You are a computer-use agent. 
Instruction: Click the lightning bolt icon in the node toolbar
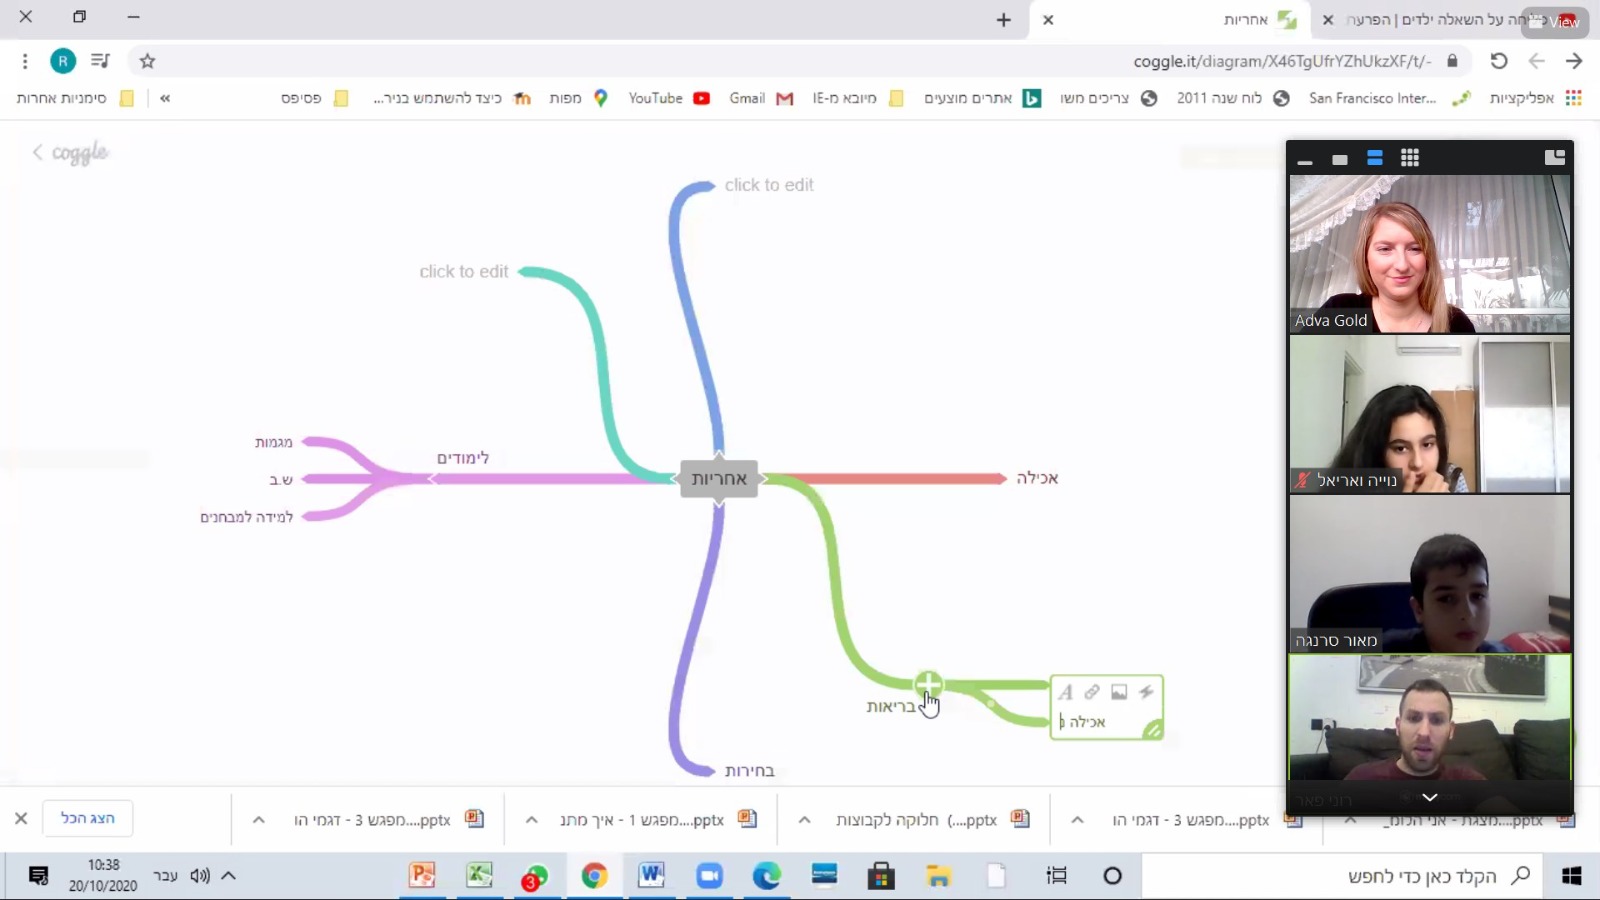point(1146,692)
